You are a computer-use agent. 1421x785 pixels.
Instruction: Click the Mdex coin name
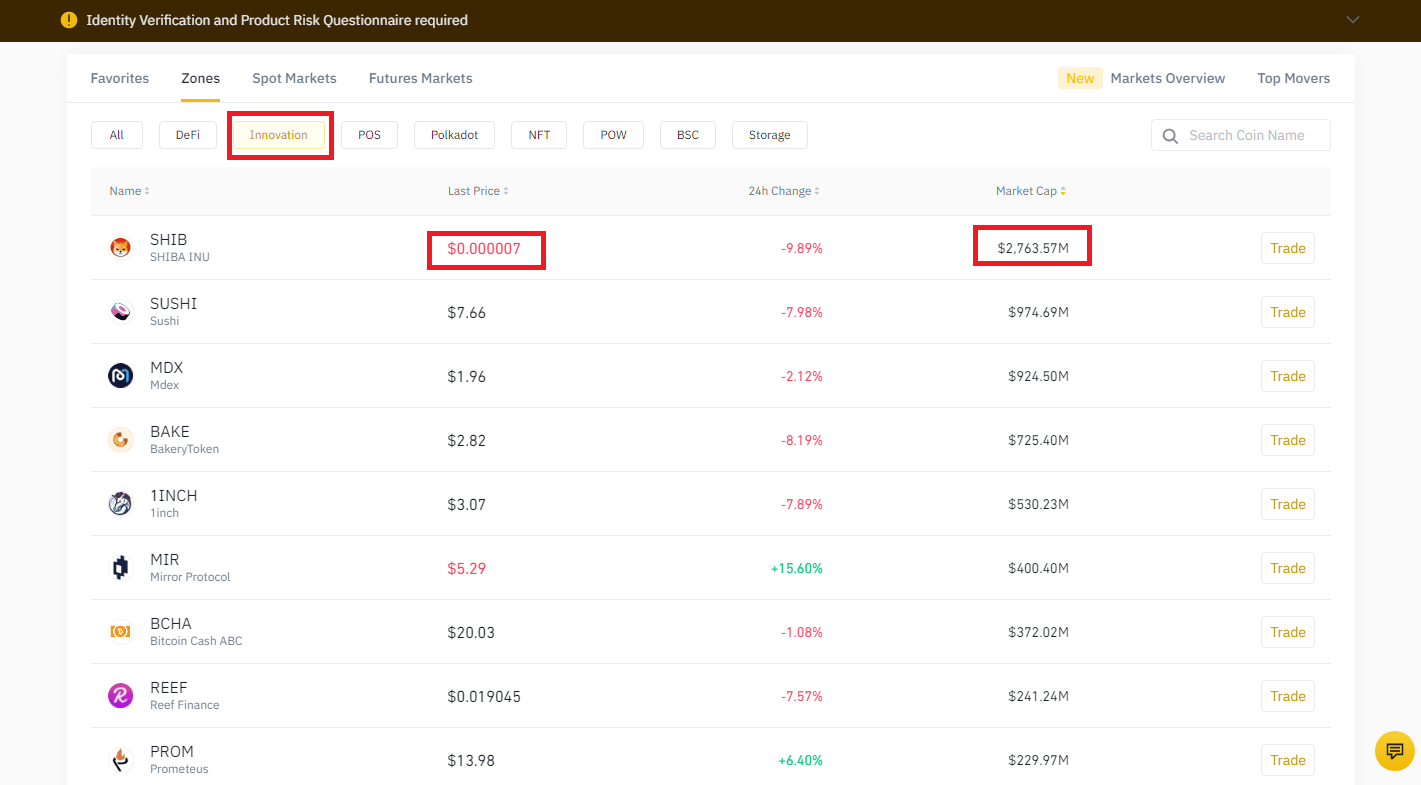point(165,385)
